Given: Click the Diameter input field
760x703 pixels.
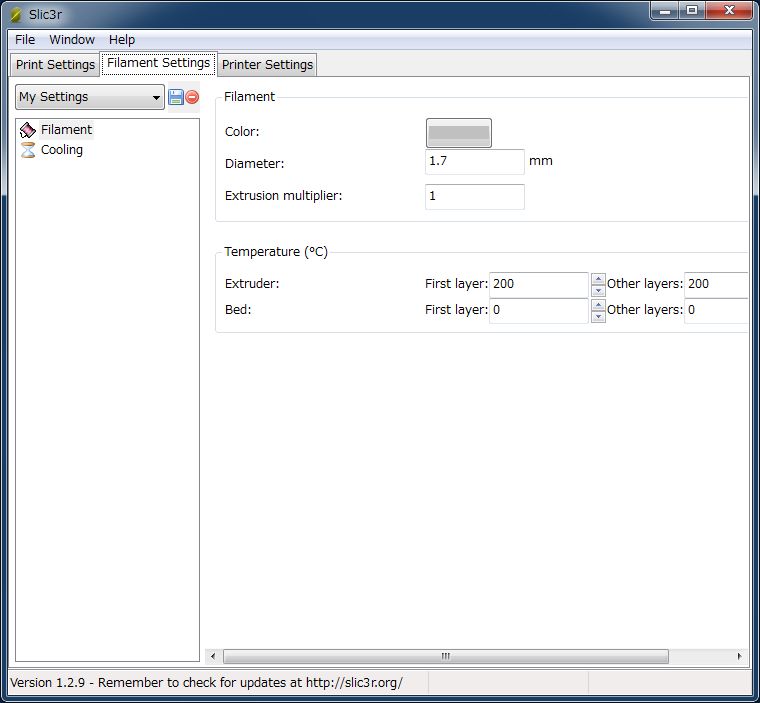Looking at the screenshot, I should (475, 161).
